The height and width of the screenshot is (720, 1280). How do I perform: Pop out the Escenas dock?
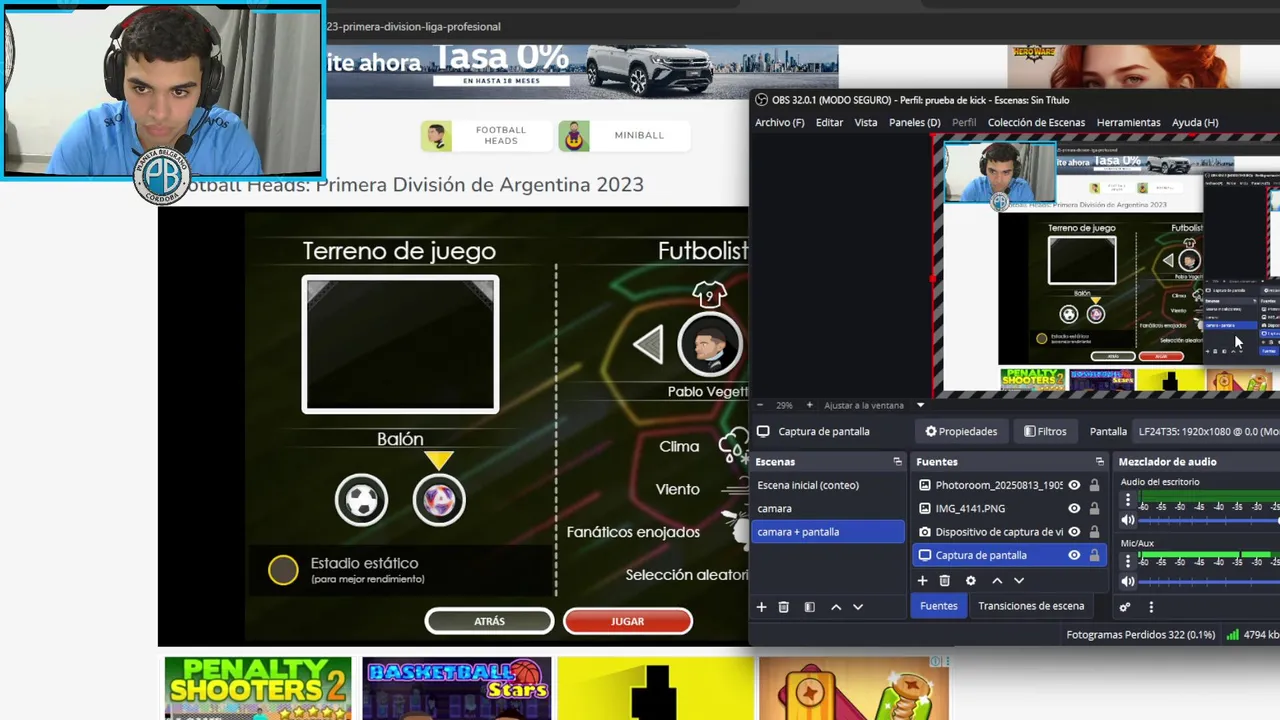[897, 462]
